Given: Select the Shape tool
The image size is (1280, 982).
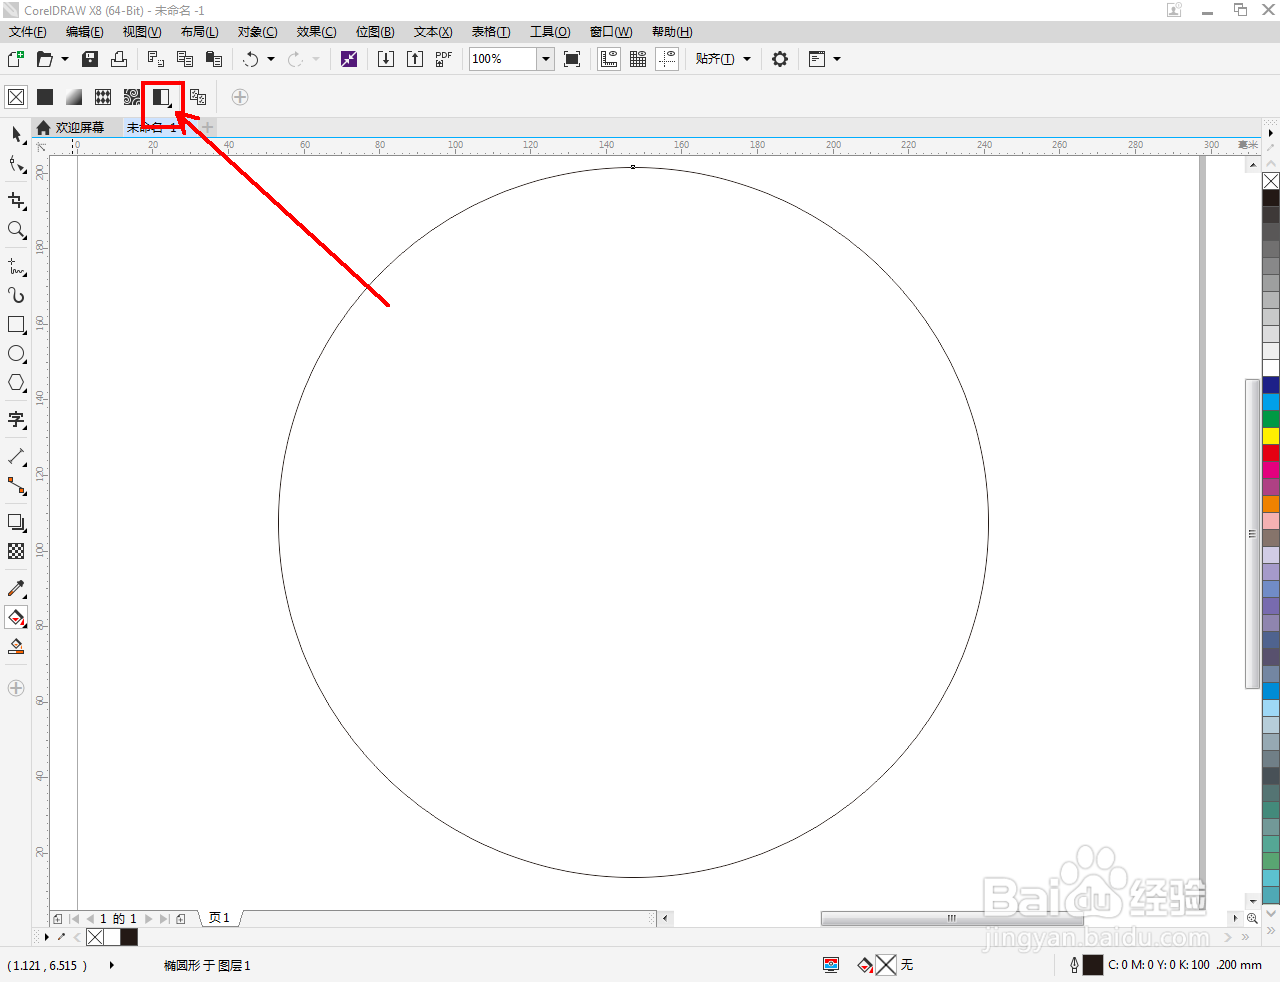Looking at the screenshot, I should tap(17, 164).
